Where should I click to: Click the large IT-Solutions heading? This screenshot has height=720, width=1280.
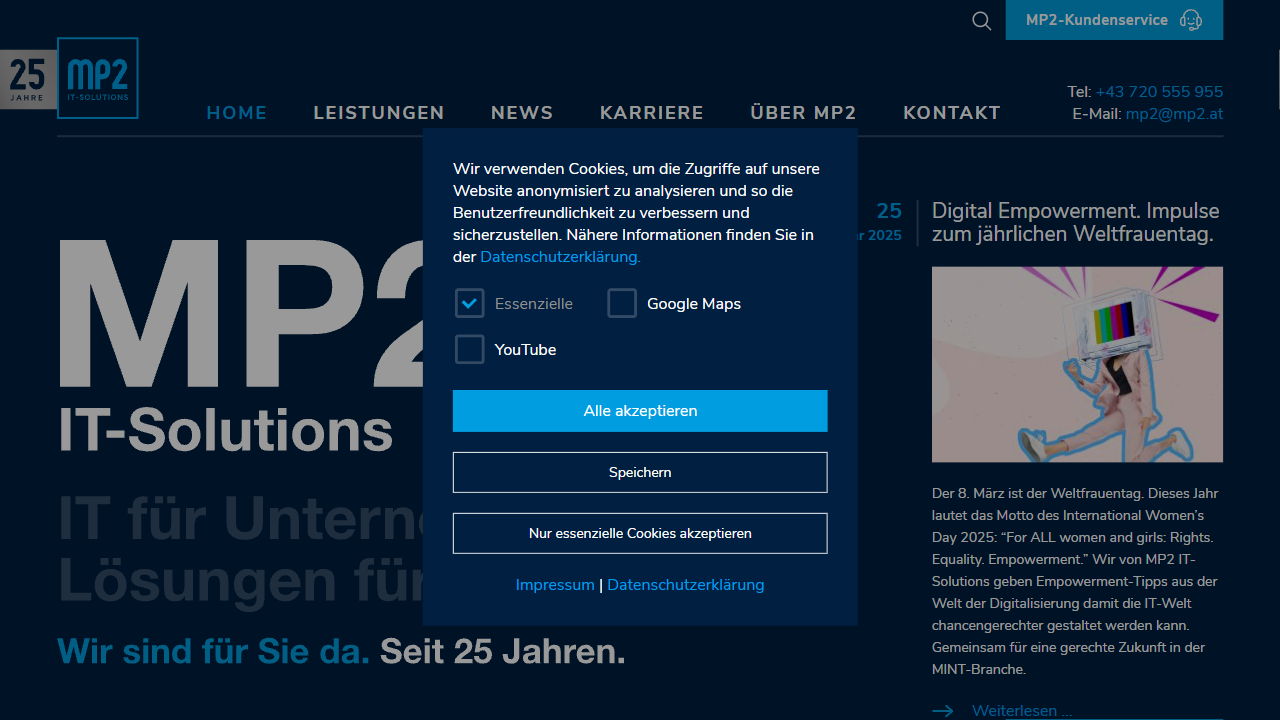(x=226, y=430)
